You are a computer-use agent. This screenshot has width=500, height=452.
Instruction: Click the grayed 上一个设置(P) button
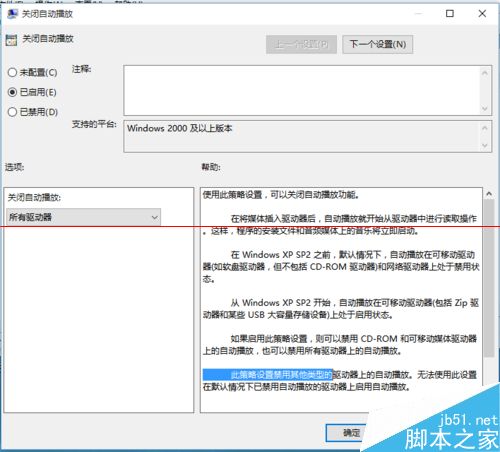[x=301, y=44]
